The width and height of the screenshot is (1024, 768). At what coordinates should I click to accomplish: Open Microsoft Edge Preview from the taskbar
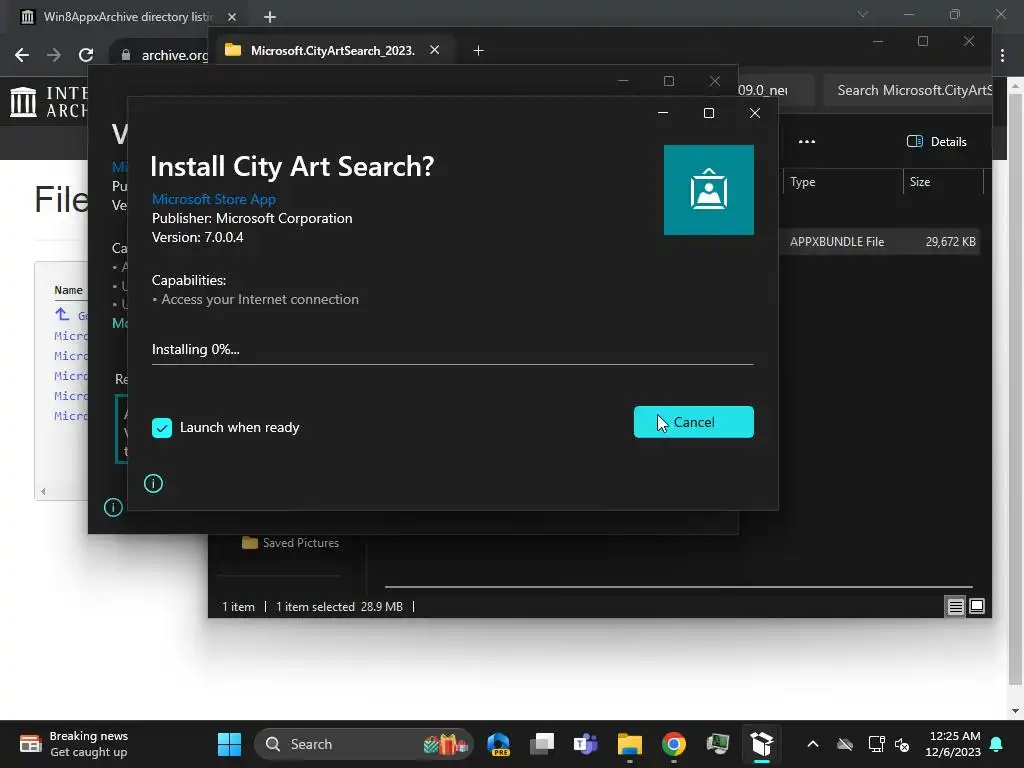[x=499, y=744]
